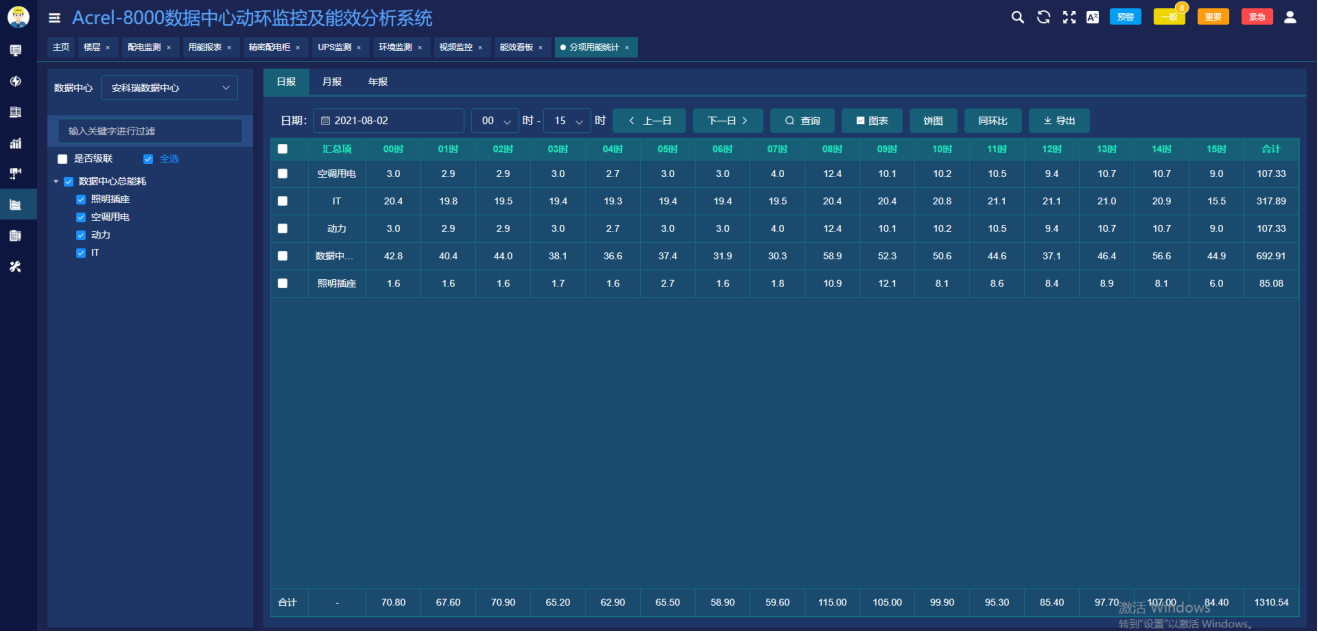Close the 楼层 tab
The width and height of the screenshot is (1318, 632).
coord(108,48)
